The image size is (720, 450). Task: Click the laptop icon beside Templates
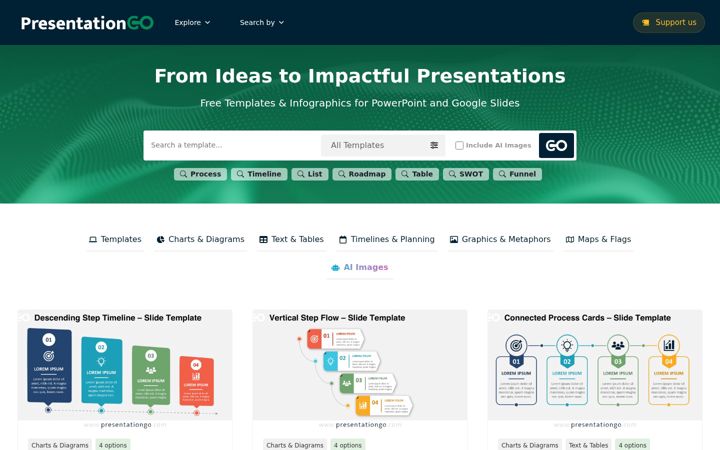point(93,240)
